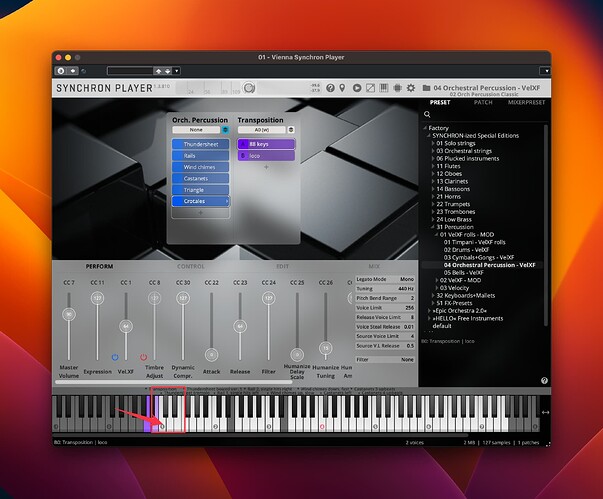This screenshot has width=603, height=499.
Task: Click plus to add Transposition slot
Action: point(266,167)
